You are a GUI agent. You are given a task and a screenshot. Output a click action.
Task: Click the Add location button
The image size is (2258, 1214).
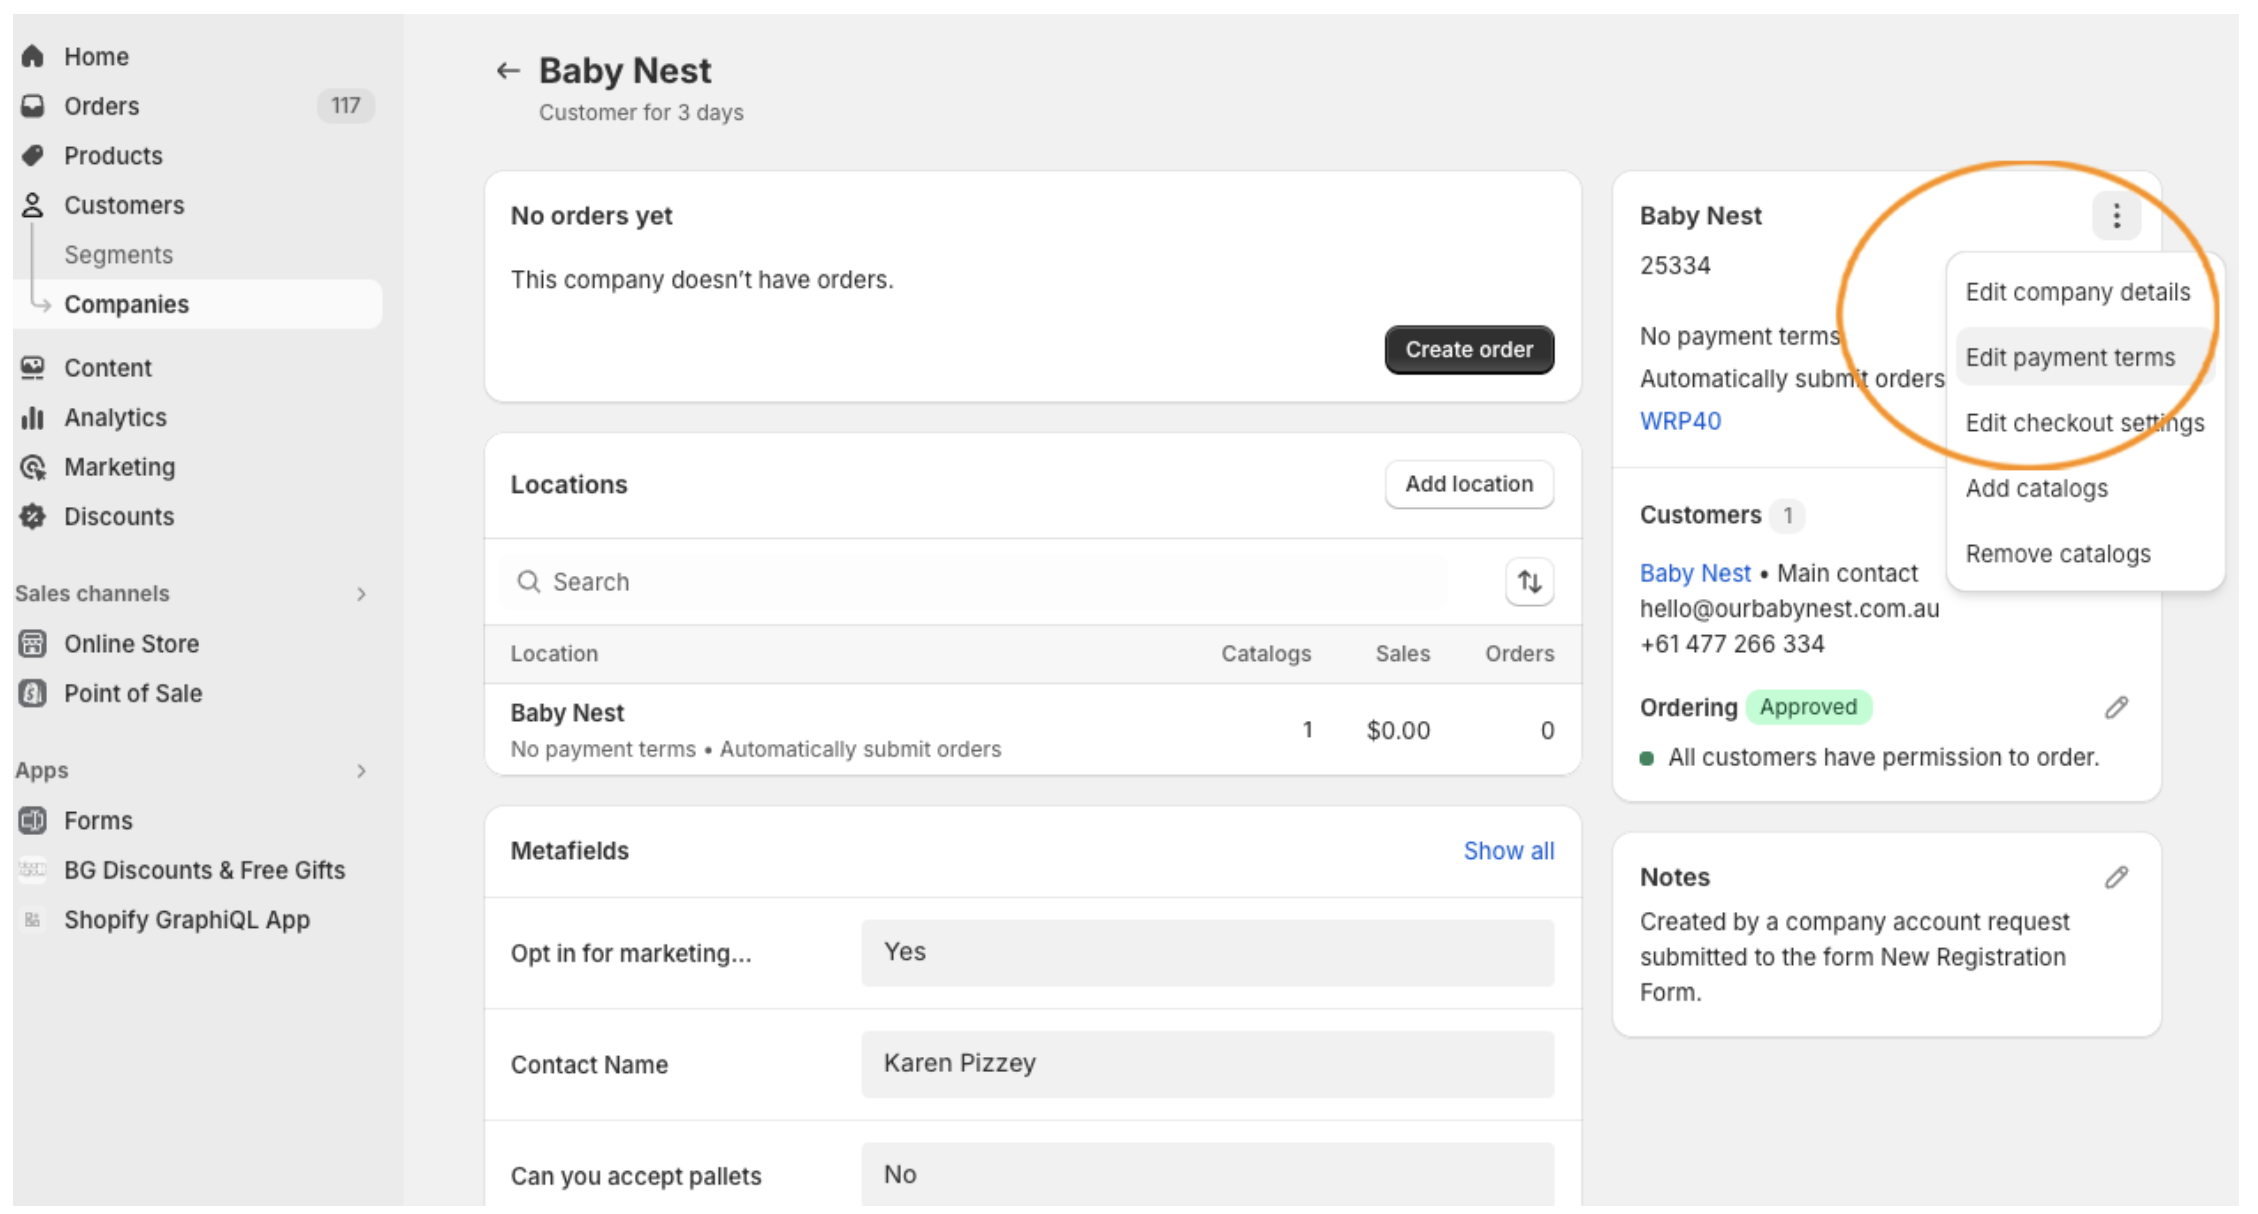pyautogui.click(x=1469, y=484)
